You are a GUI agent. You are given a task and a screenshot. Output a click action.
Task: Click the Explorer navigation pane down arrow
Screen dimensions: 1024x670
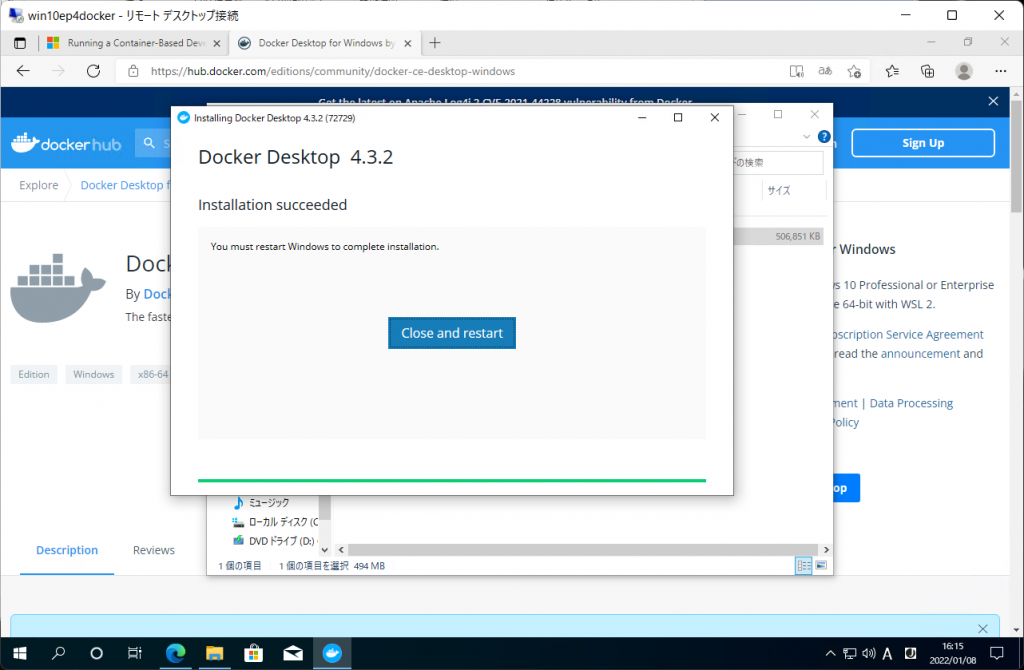pyautogui.click(x=325, y=549)
